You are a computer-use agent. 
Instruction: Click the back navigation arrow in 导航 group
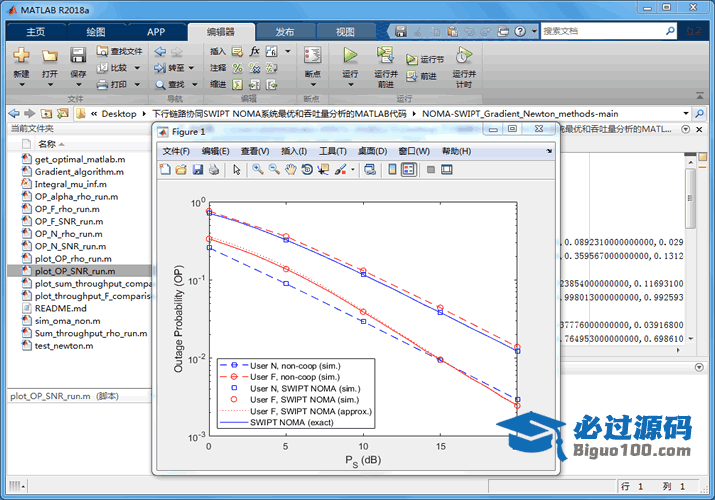point(160,52)
